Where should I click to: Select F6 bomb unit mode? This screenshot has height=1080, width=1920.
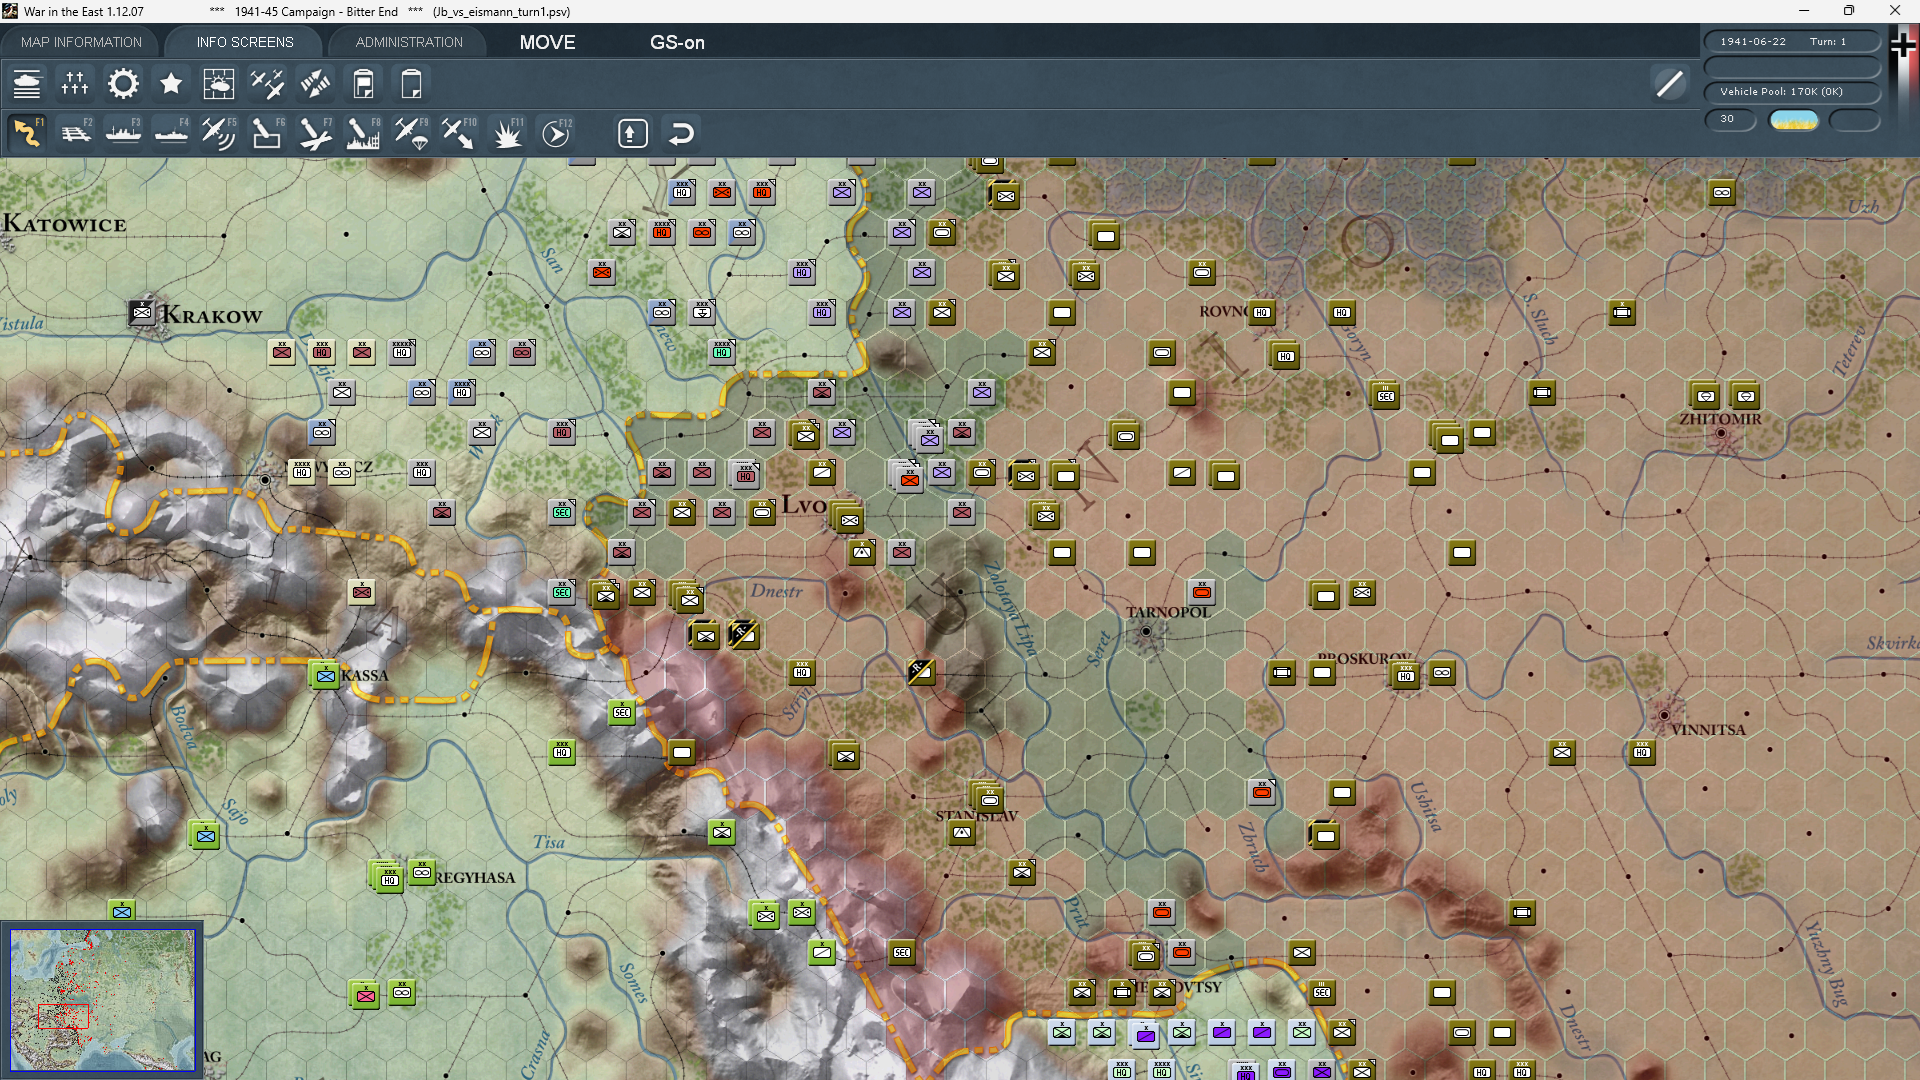267,133
